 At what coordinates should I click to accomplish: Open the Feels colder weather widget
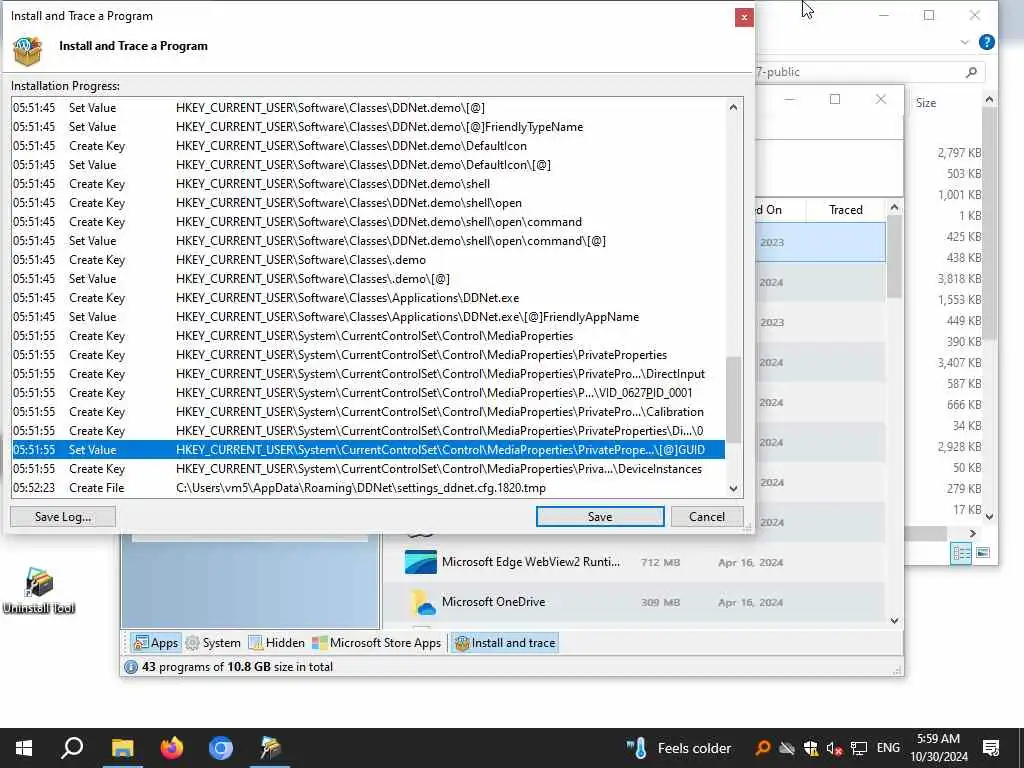click(679, 748)
